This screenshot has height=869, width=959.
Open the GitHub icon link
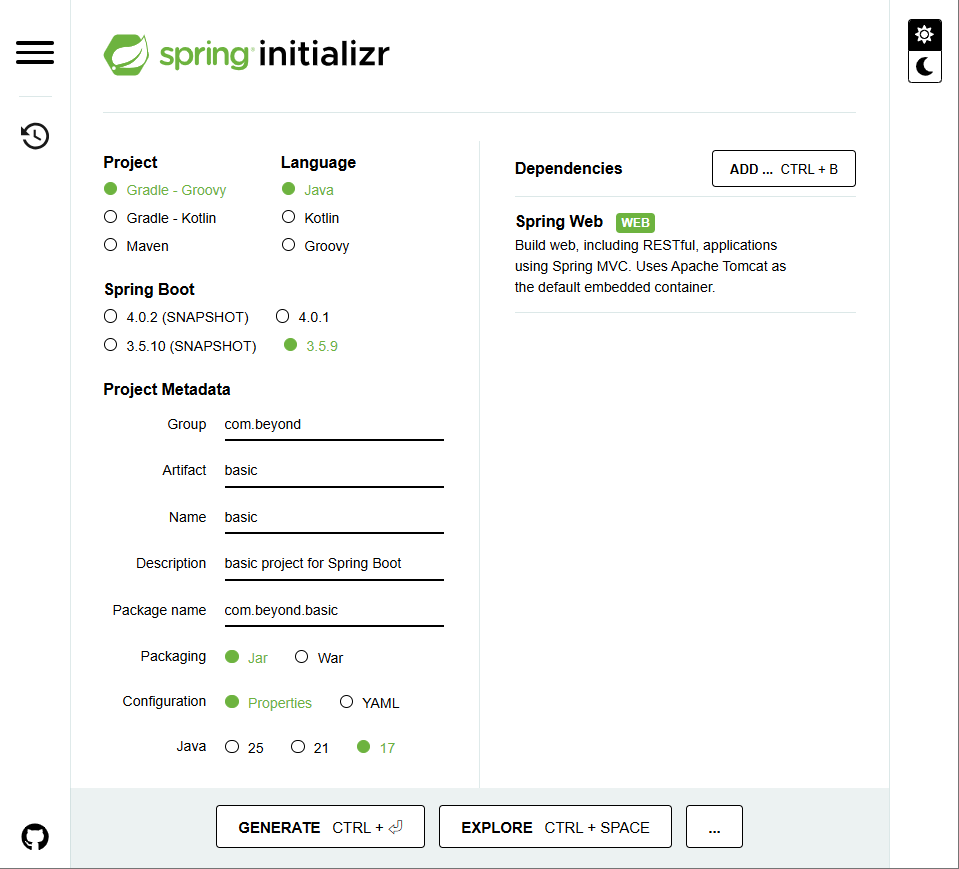(x=35, y=837)
